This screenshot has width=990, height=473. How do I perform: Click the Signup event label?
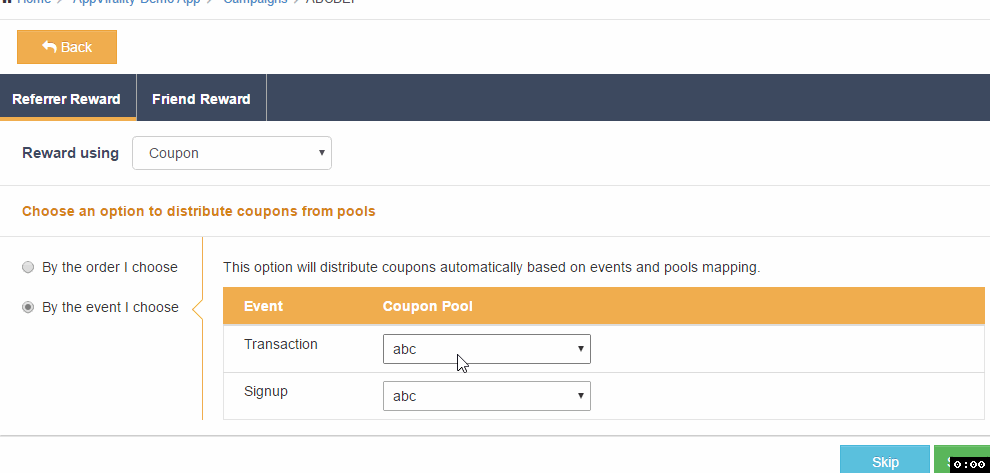click(266, 392)
